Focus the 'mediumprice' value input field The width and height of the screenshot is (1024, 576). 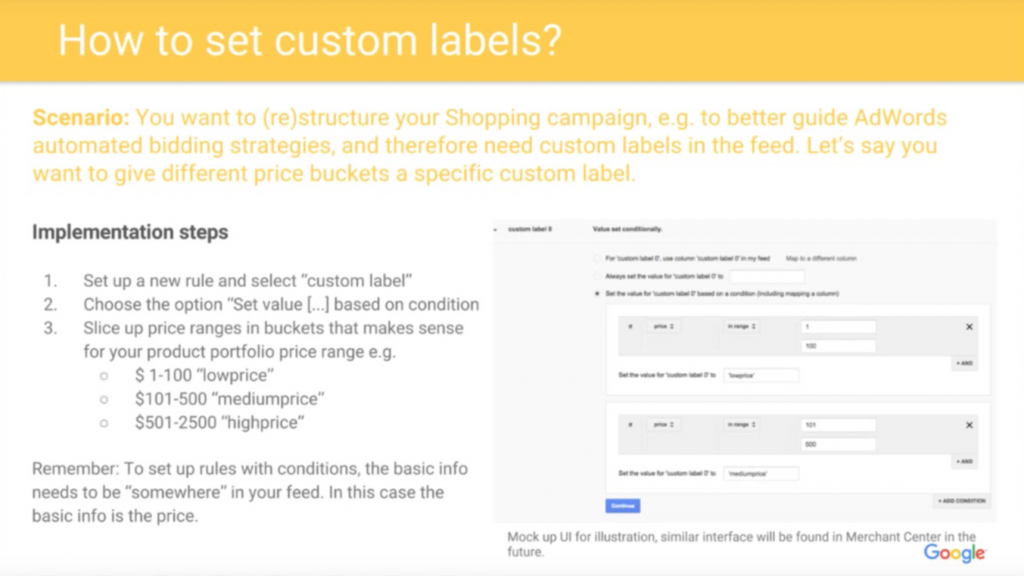761,473
